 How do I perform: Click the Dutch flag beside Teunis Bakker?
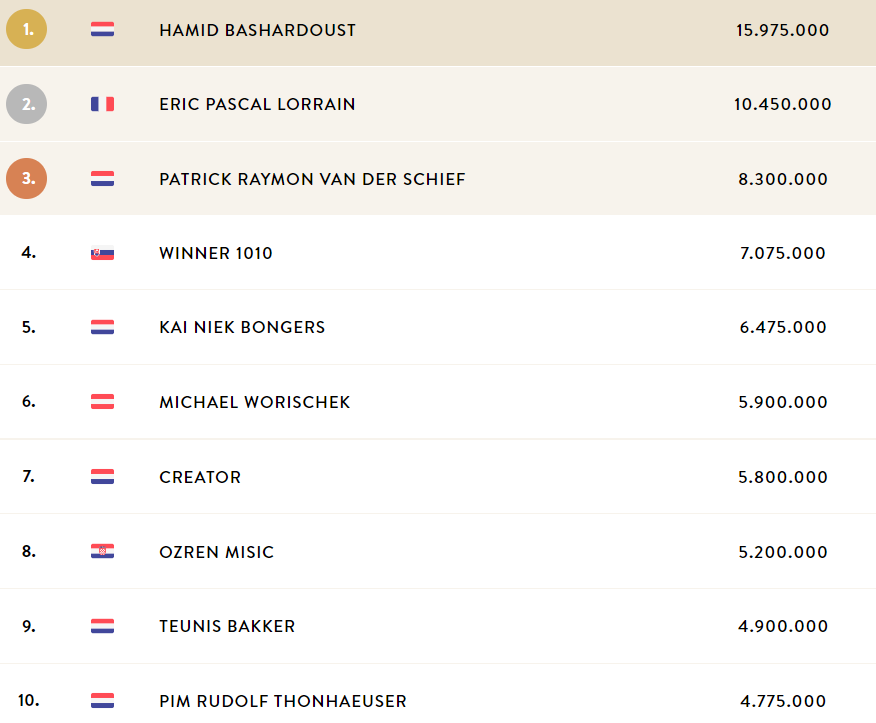point(102,626)
